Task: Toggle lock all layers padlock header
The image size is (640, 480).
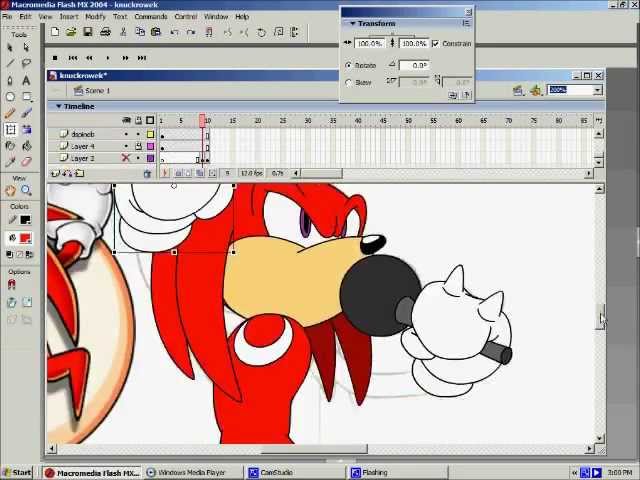Action: point(138,120)
